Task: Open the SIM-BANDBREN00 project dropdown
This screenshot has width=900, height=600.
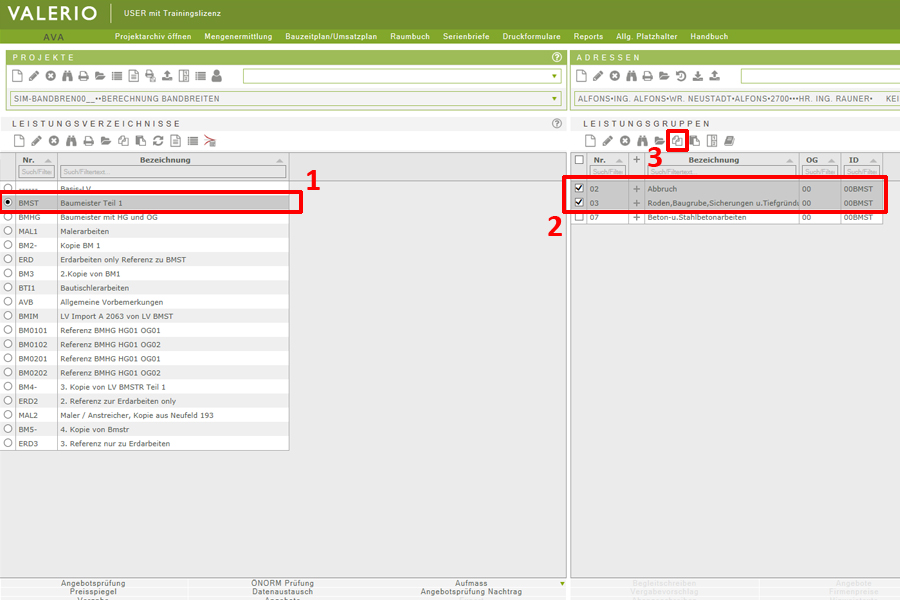Action: [555, 99]
